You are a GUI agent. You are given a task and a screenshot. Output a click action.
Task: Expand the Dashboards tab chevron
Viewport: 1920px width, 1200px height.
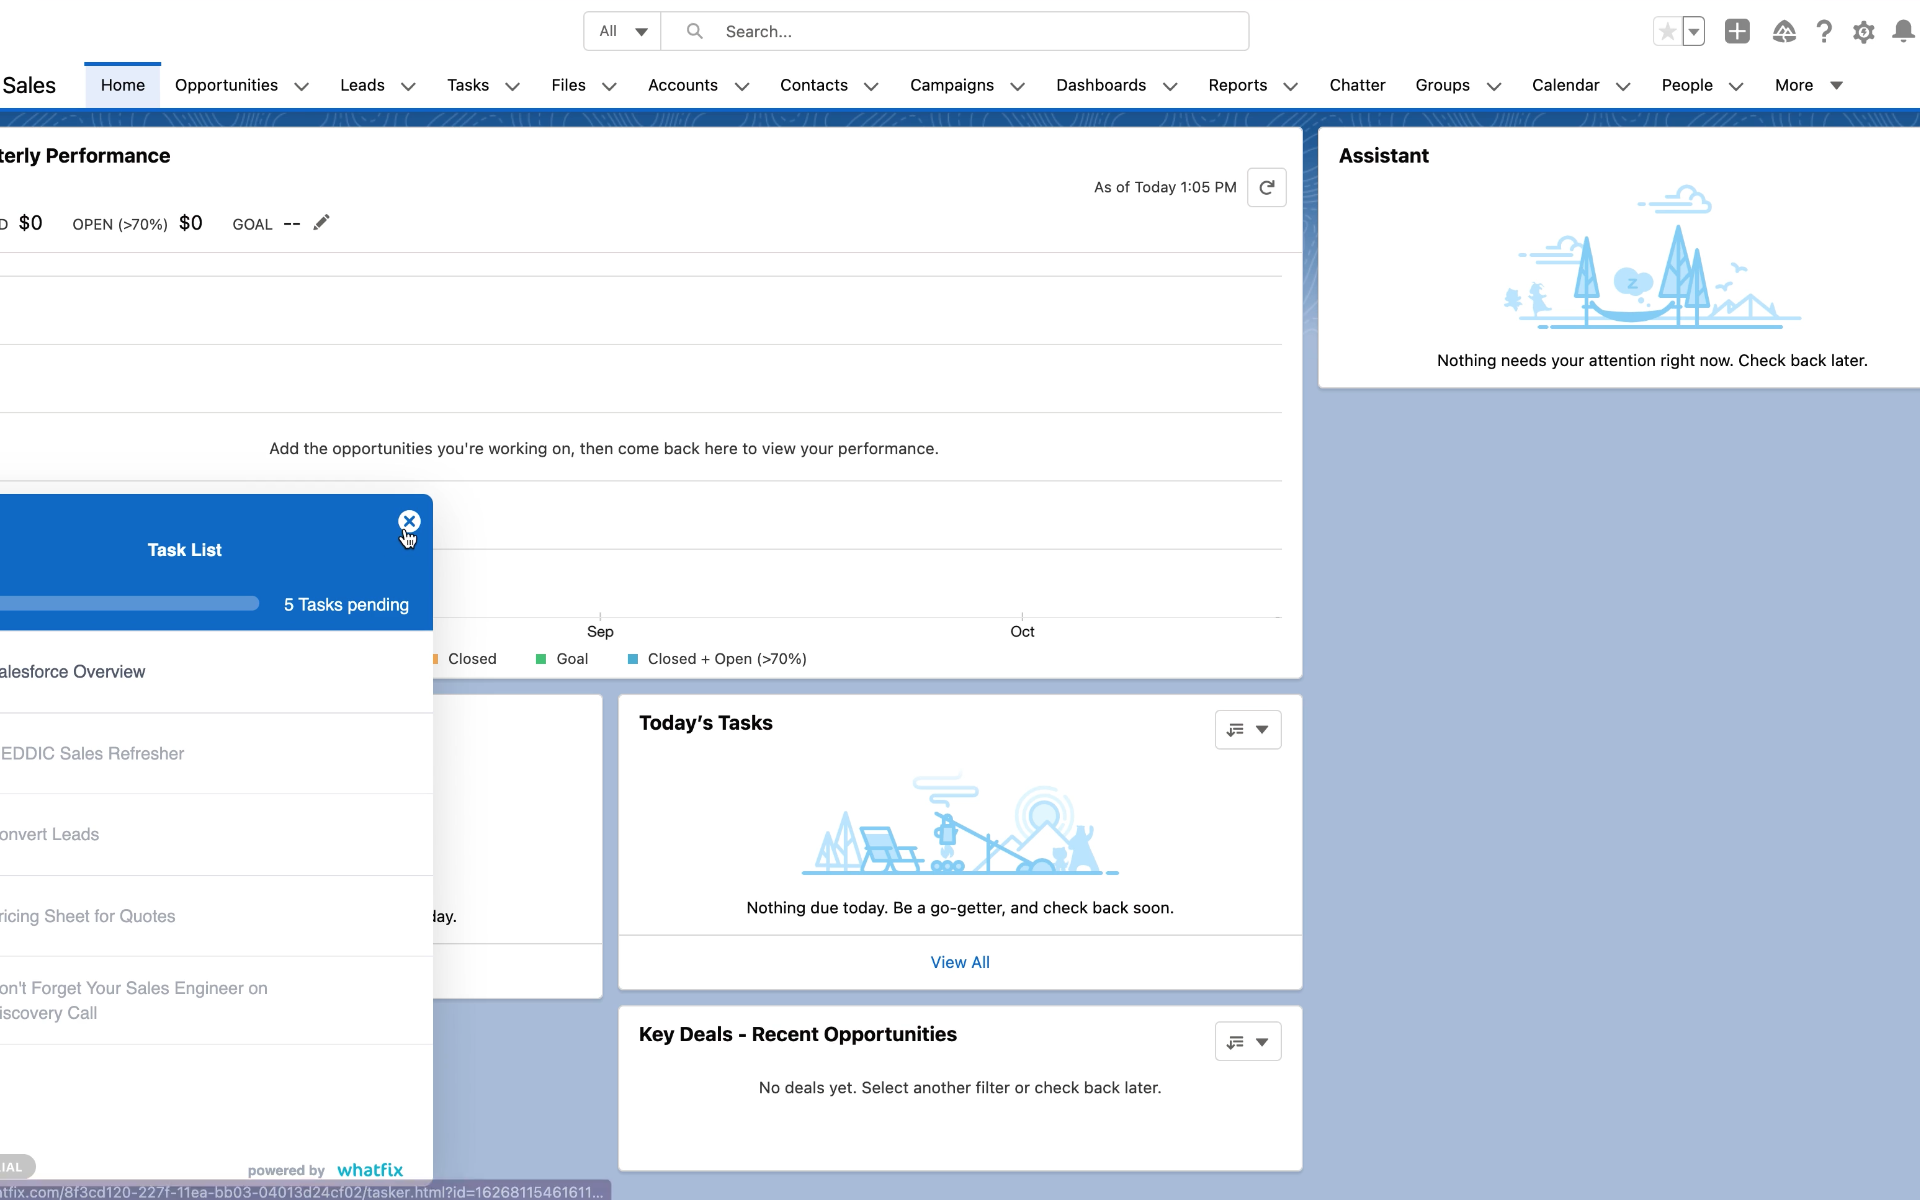1170,86
